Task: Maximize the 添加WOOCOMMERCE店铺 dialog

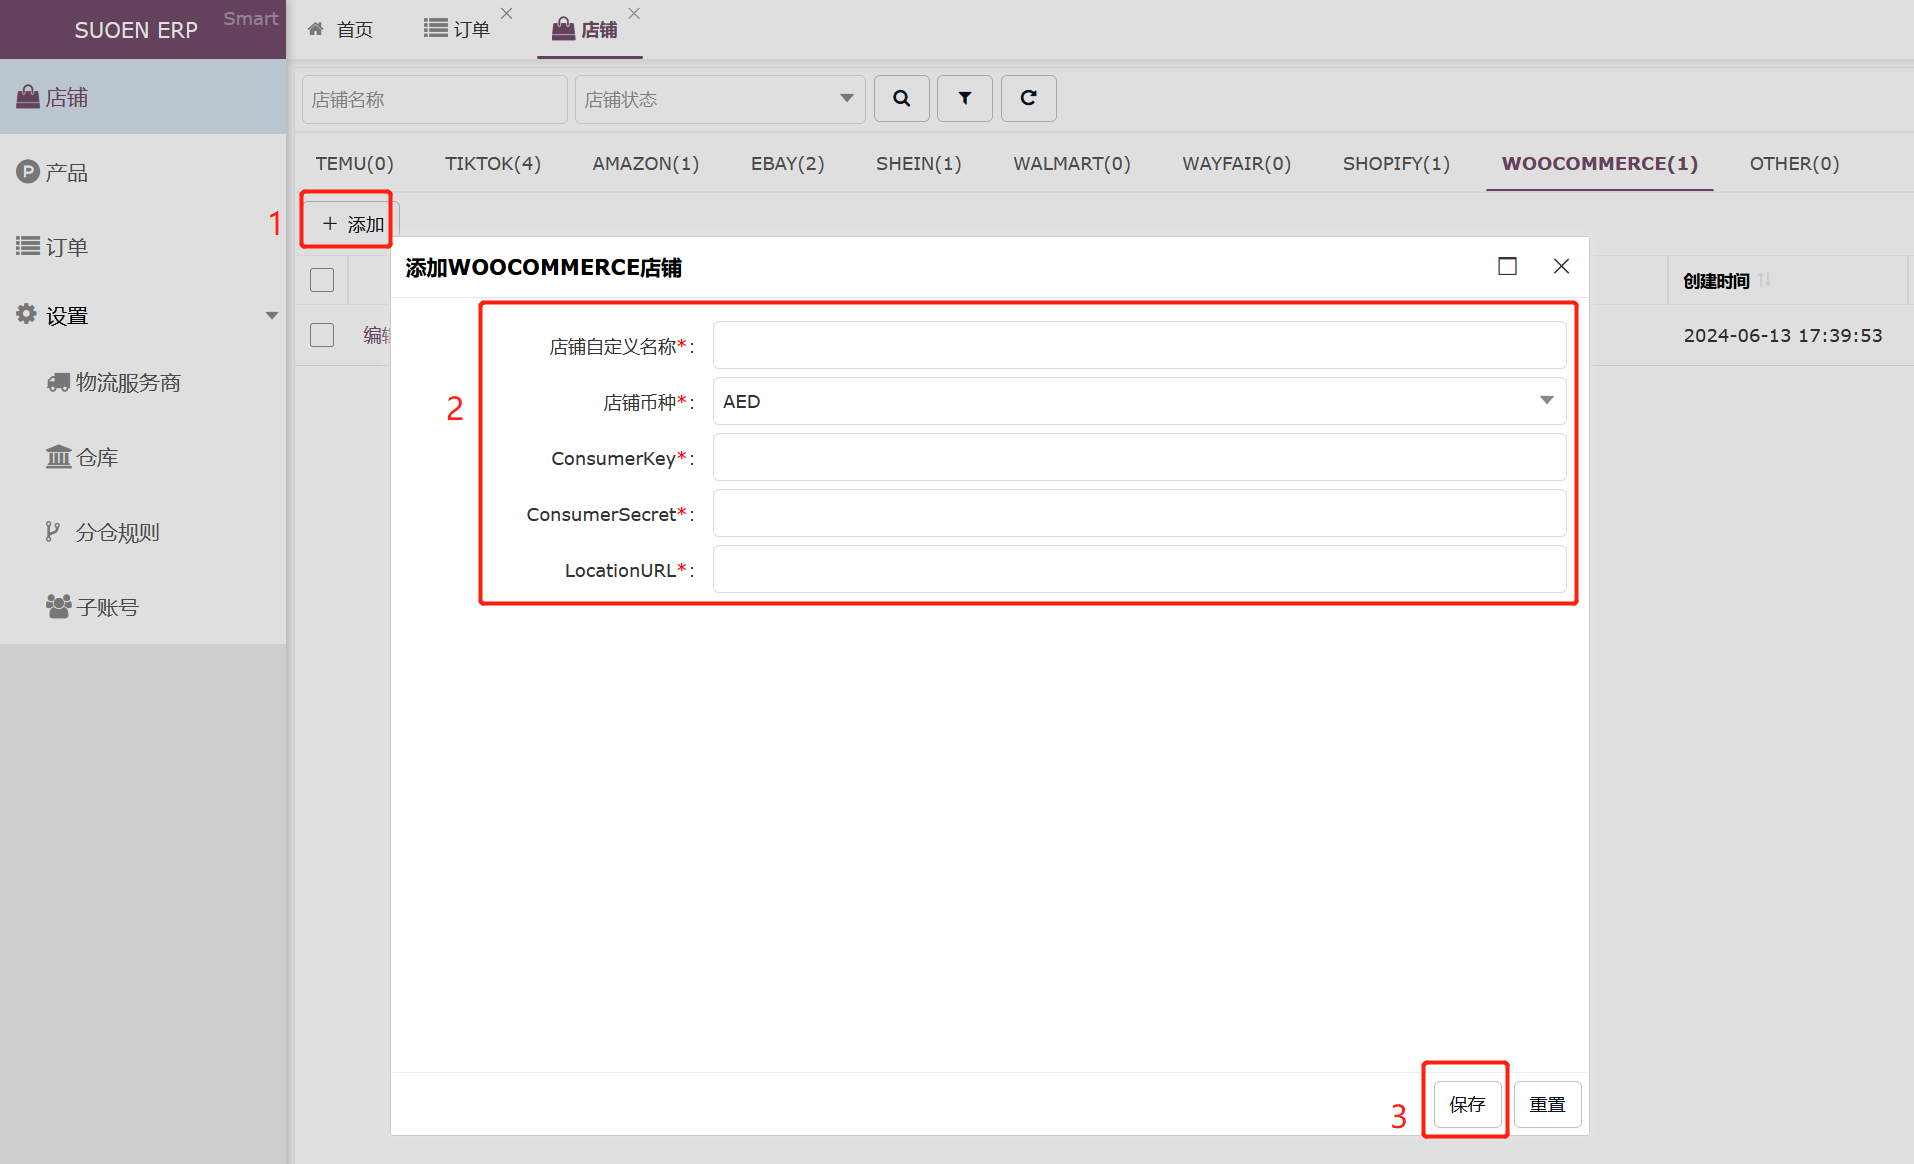Action: (x=1507, y=266)
